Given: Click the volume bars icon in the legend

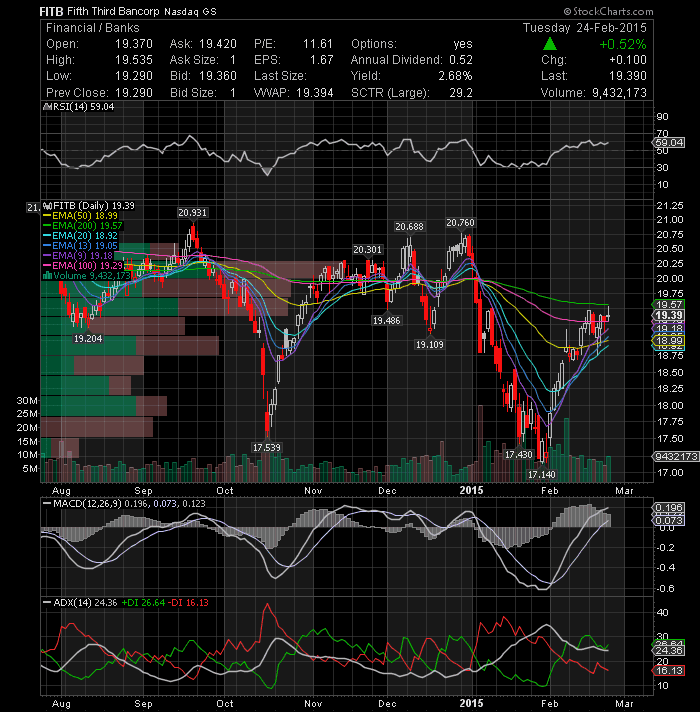Looking at the screenshot, I should tap(47, 275).
